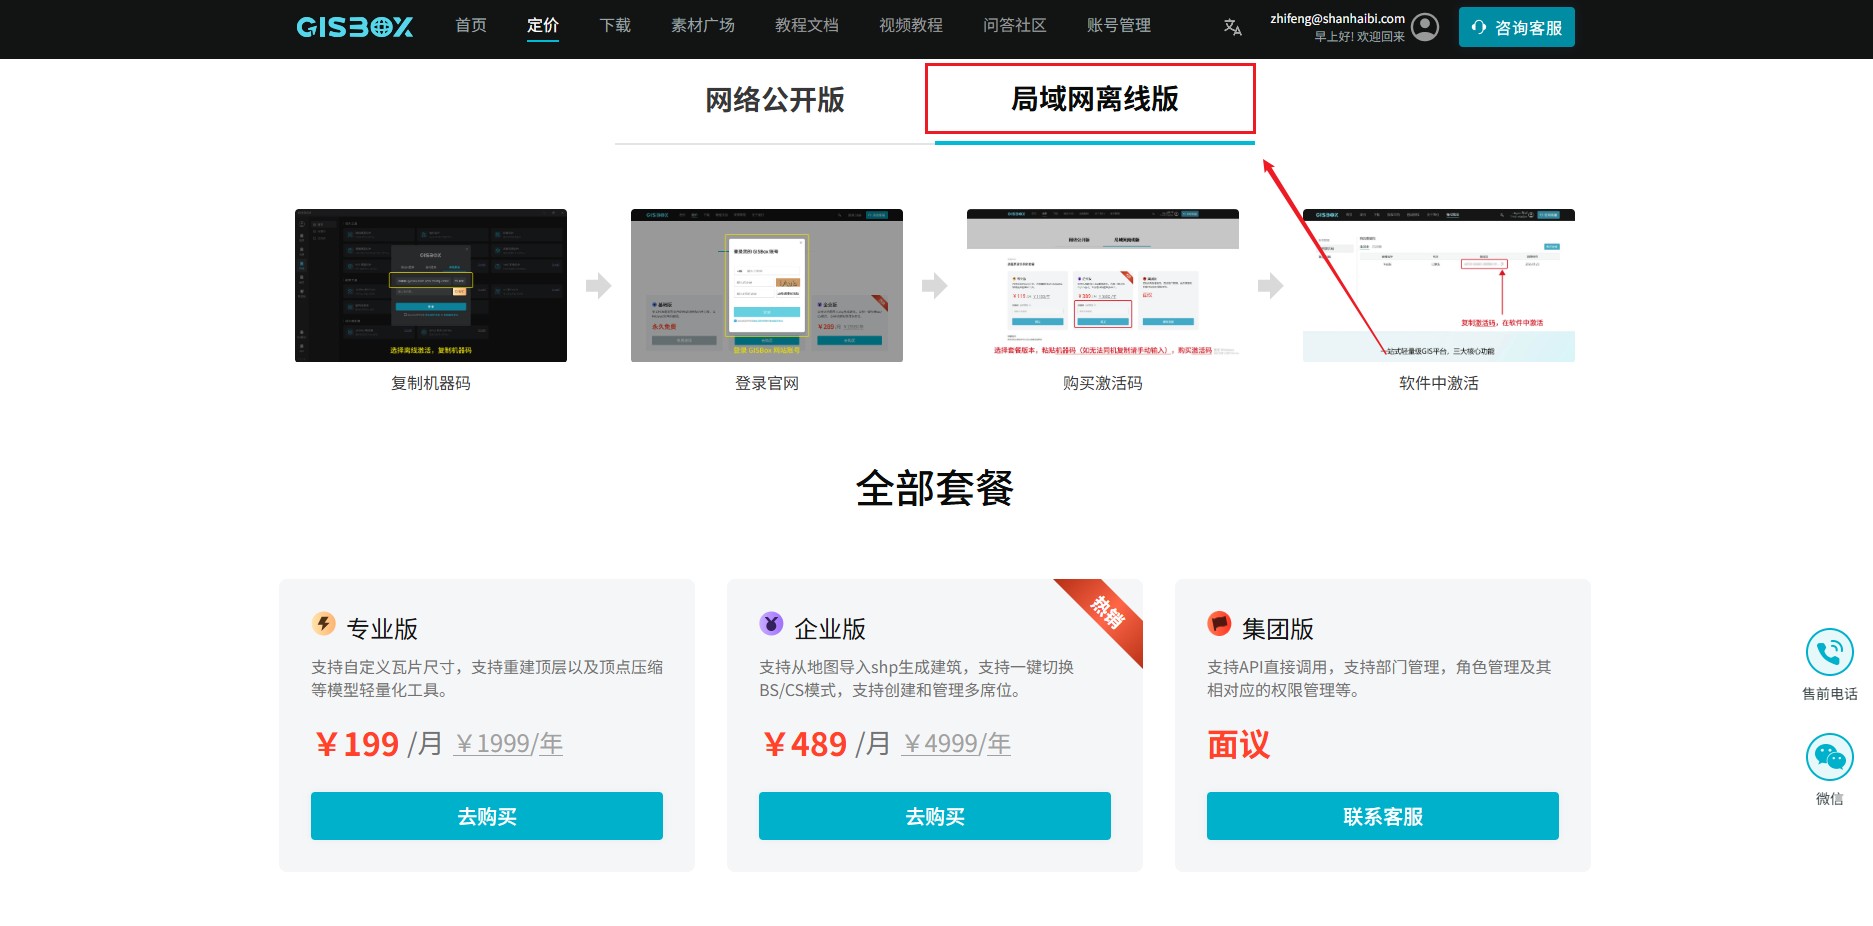Image resolution: width=1873 pixels, height=926 pixels.
Task: Open the user avatar profile icon
Action: [1425, 27]
